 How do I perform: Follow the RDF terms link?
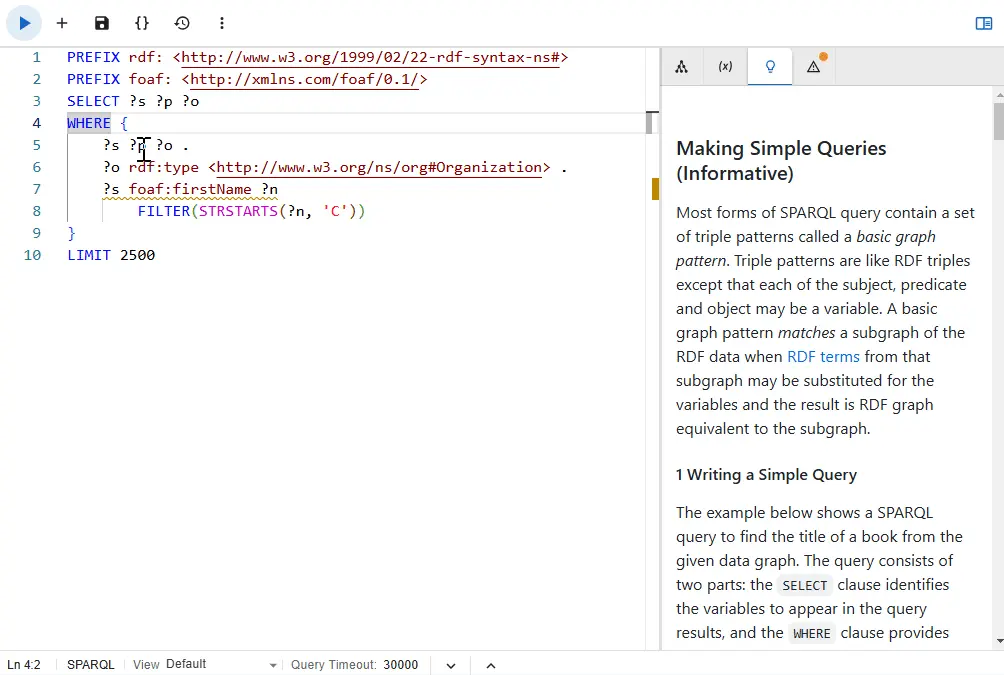point(823,357)
